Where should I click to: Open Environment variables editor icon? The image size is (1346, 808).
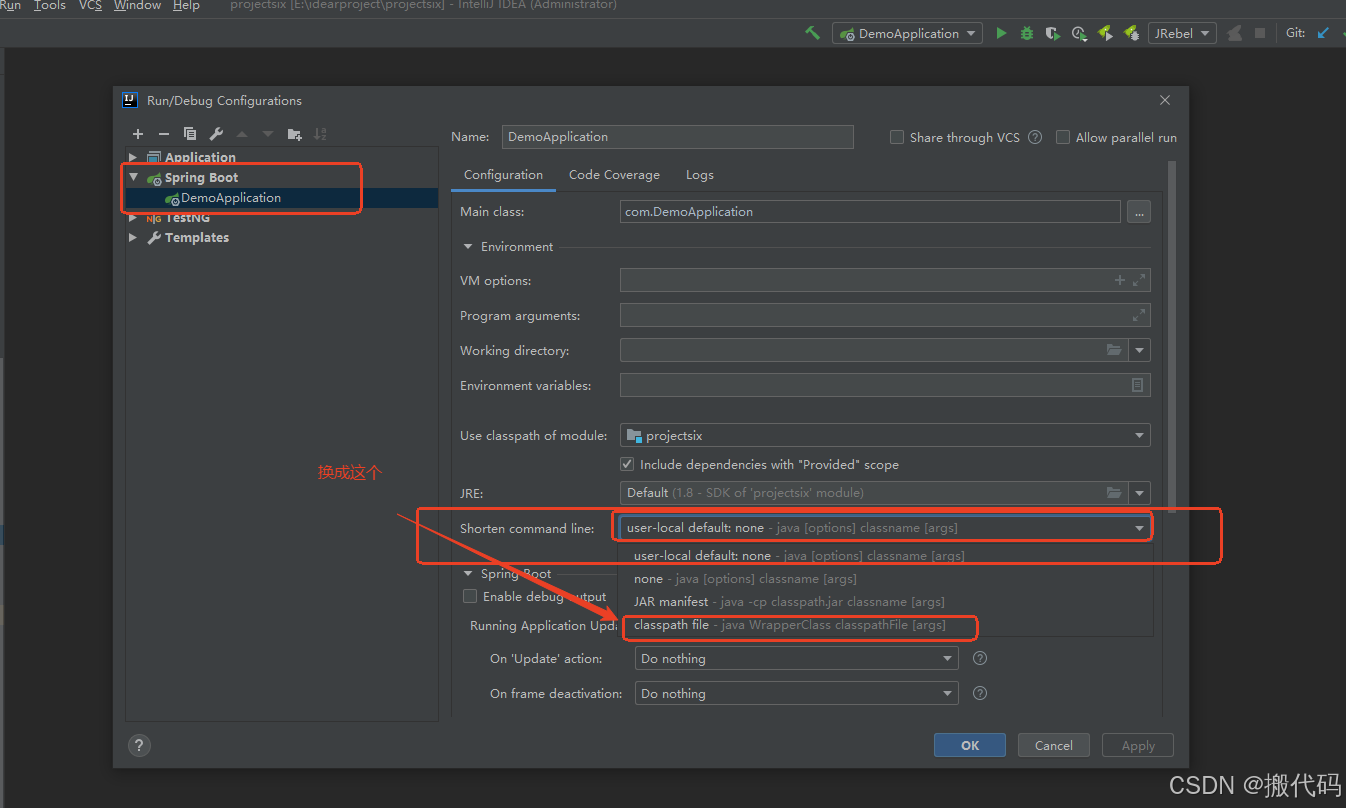(x=1138, y=385)
